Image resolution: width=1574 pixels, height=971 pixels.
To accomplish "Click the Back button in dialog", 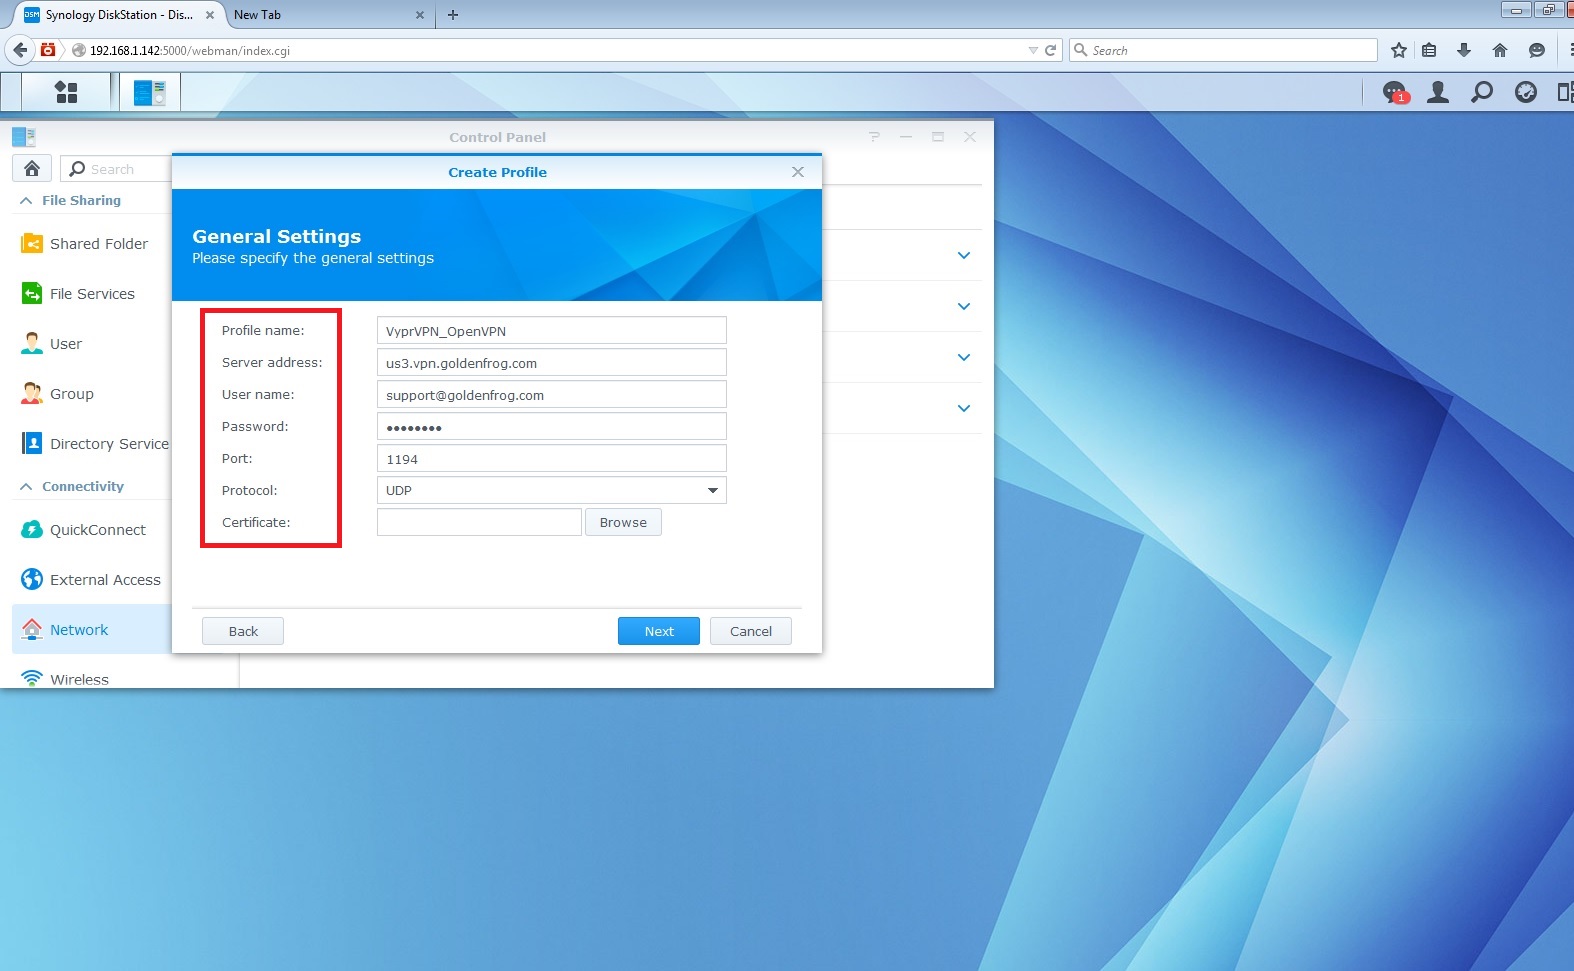I will (243, 631).
